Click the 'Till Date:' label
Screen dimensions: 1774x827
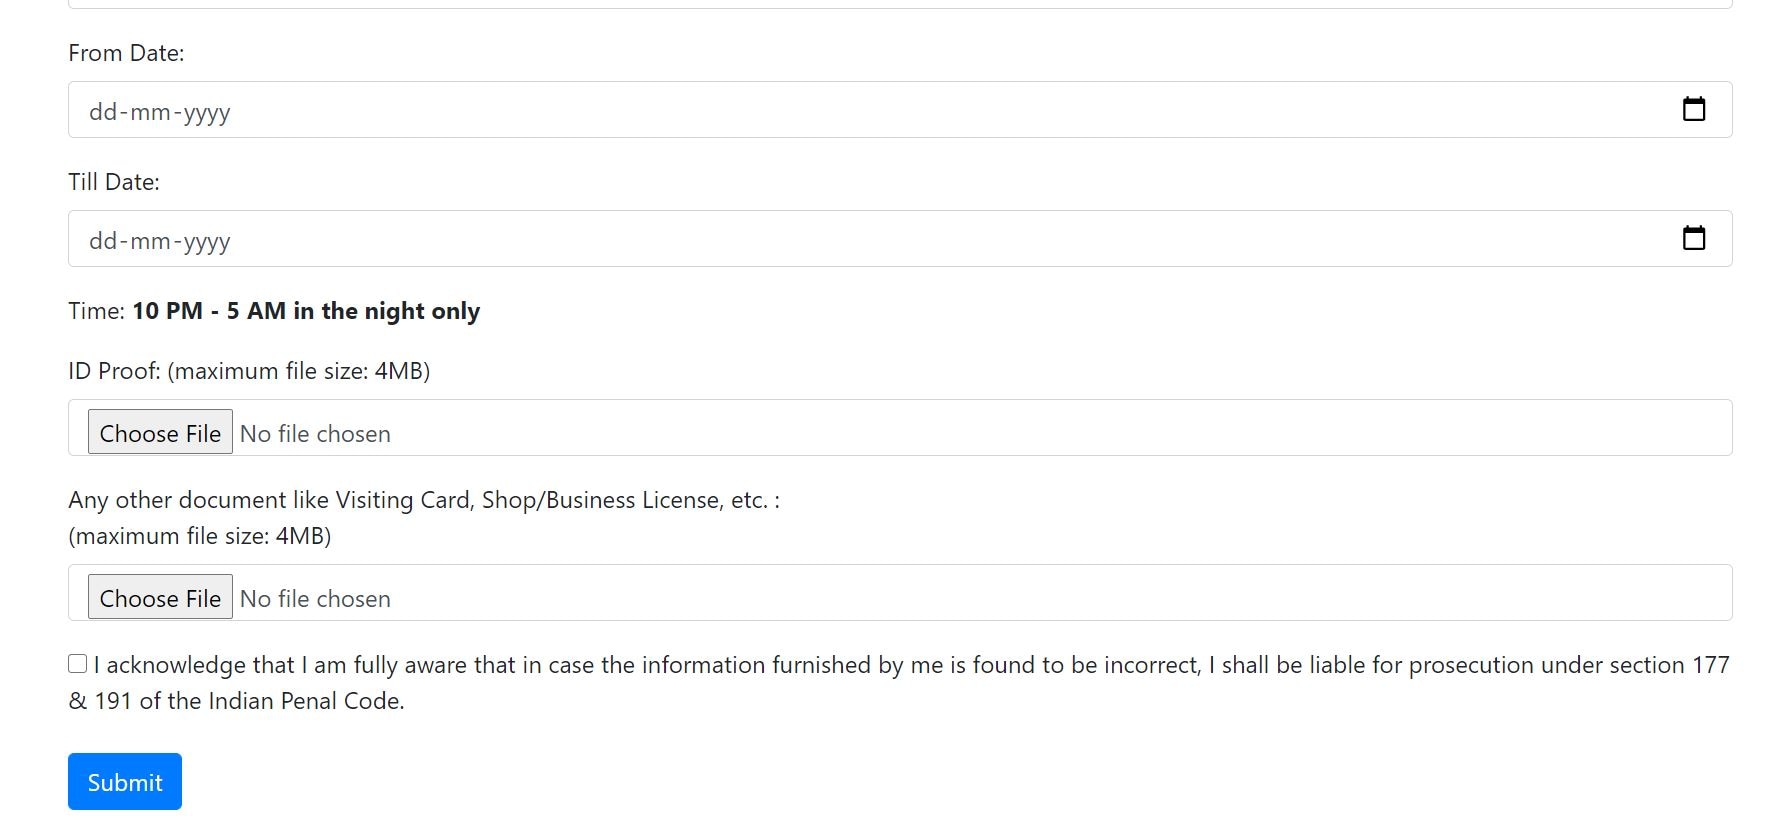[114, 182]
